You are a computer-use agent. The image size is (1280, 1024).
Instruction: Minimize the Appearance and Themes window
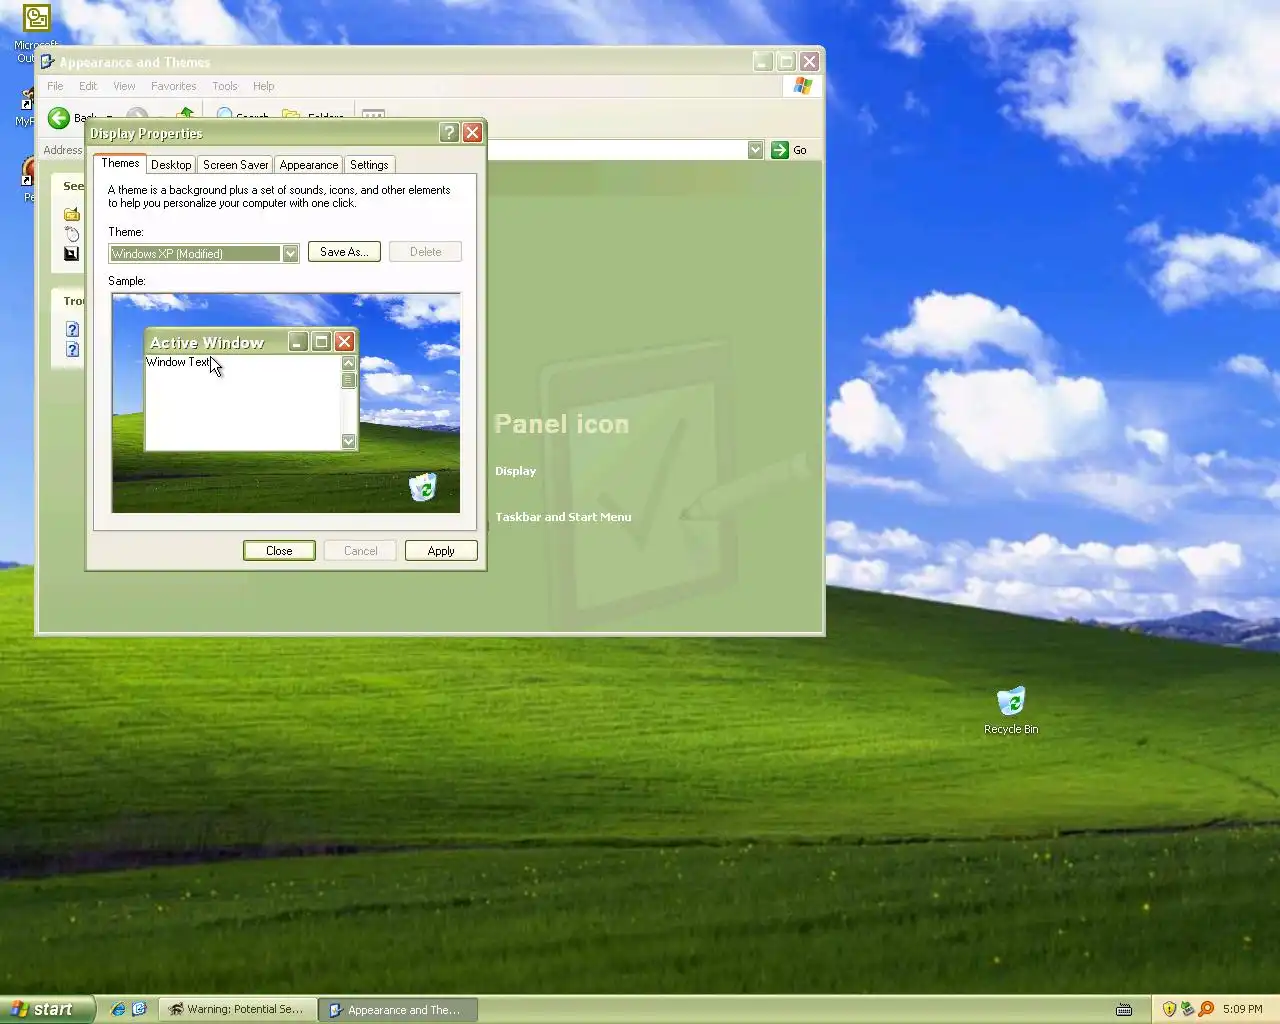763,62
